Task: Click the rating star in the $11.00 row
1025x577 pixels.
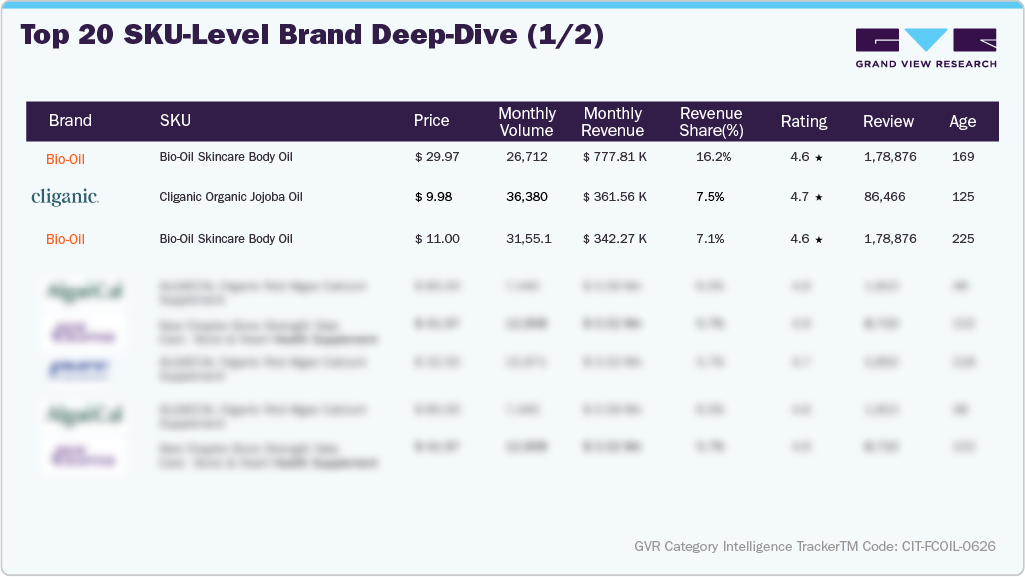Action: pyautogui.click(x=818, y=240)
